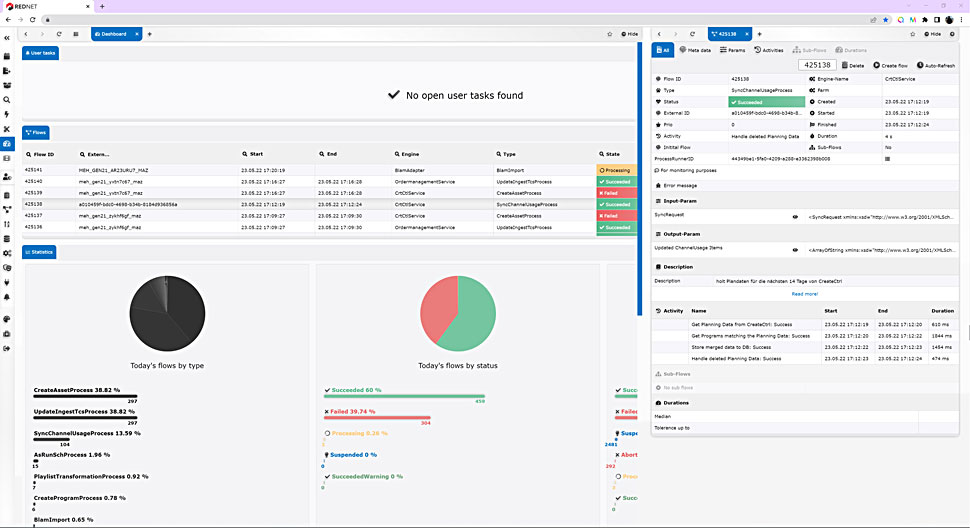This screenshot has height=528, width=970.
Task: Open the Read more! link
Action: click(804, 294)
